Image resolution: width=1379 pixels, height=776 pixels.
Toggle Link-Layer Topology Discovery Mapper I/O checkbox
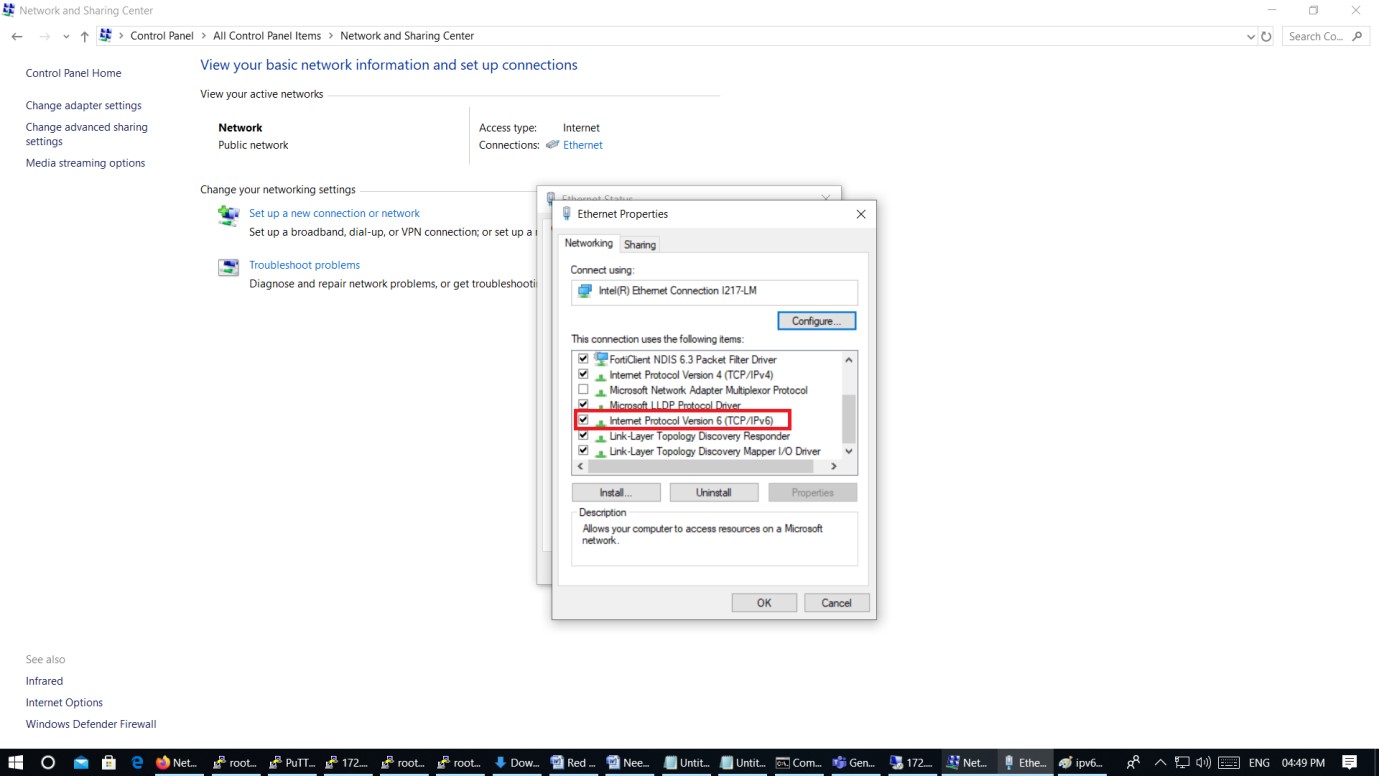pyautogui.click(x=583, y=451)
